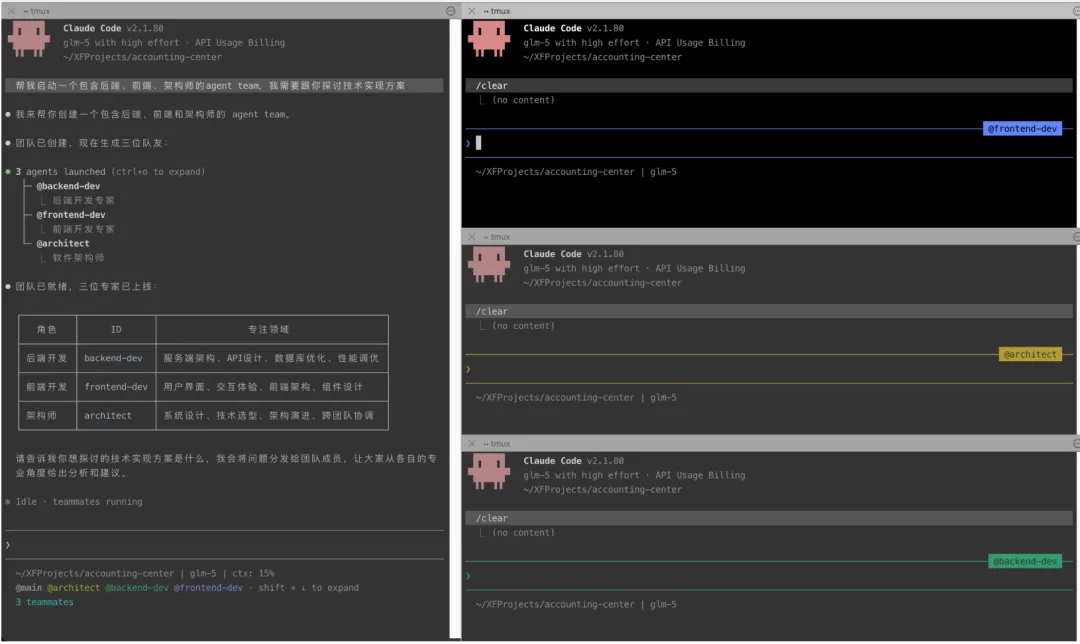The height and width of the screenshot is (644, 1080).
Task: Click the Claude Code mascot in the left main pane
Action: pyautogui.click(x=28, y=39)
